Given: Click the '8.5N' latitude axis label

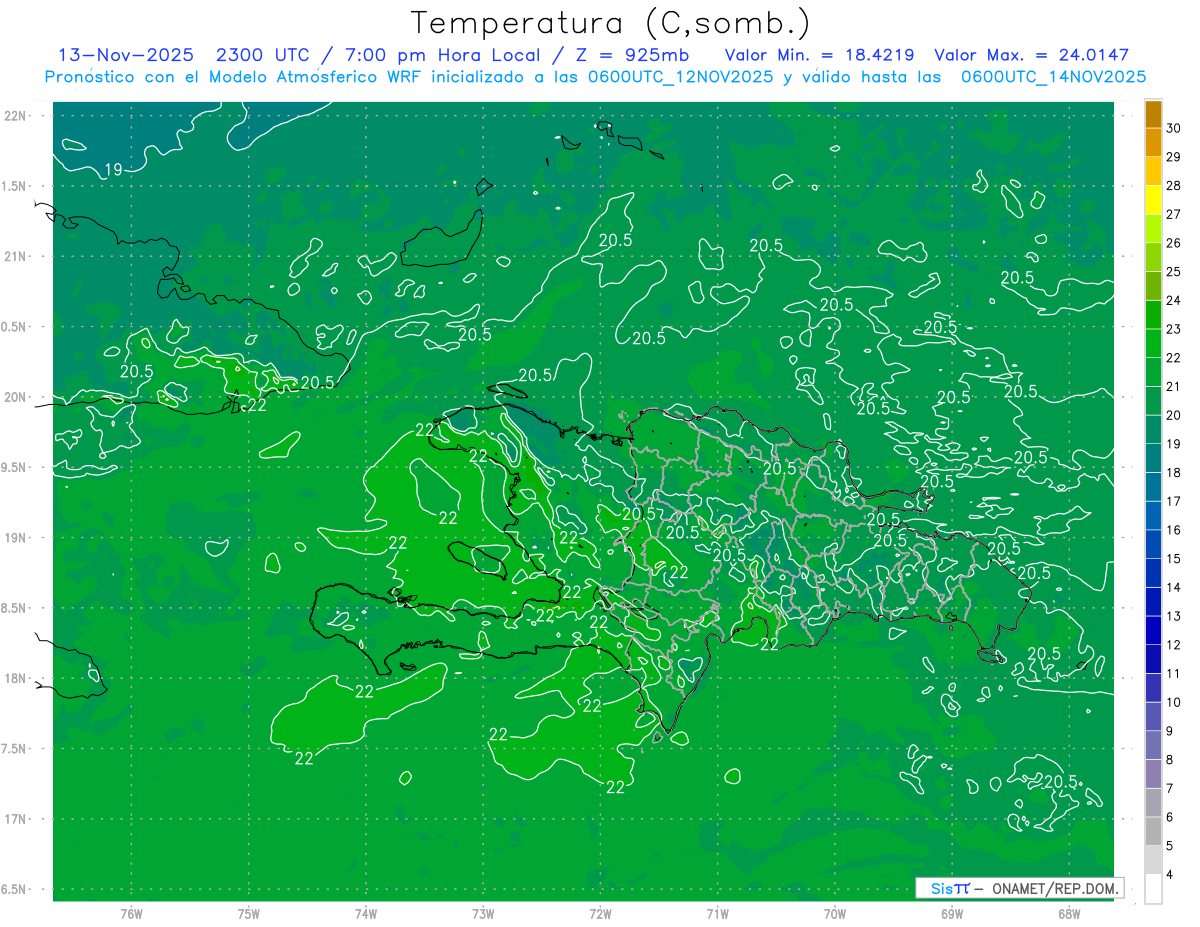Looking at the screenshot, I should (14, 608).
